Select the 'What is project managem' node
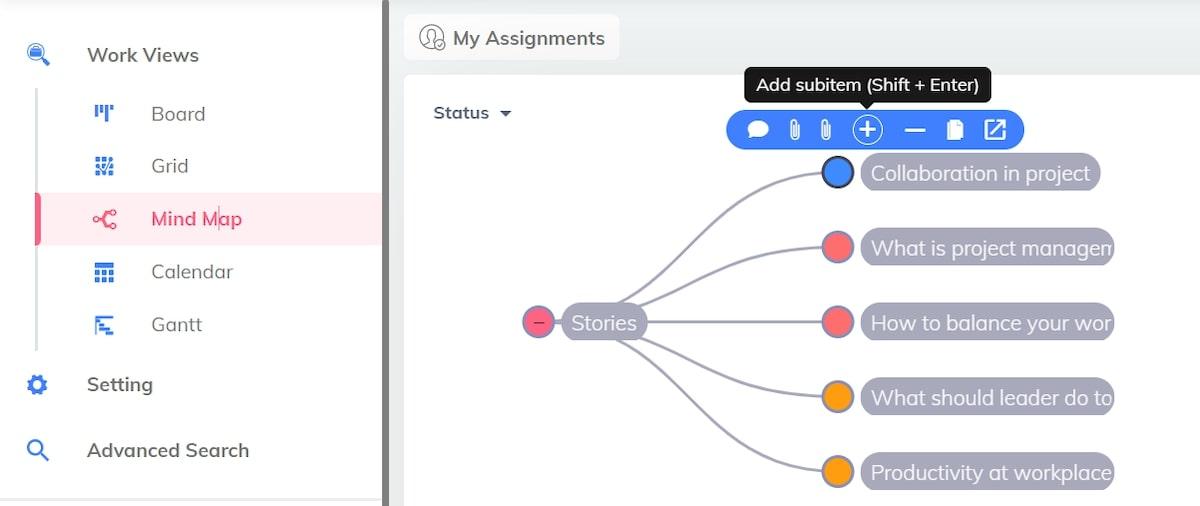Screen dimensions: 1200x506 [x=986, y=248]
